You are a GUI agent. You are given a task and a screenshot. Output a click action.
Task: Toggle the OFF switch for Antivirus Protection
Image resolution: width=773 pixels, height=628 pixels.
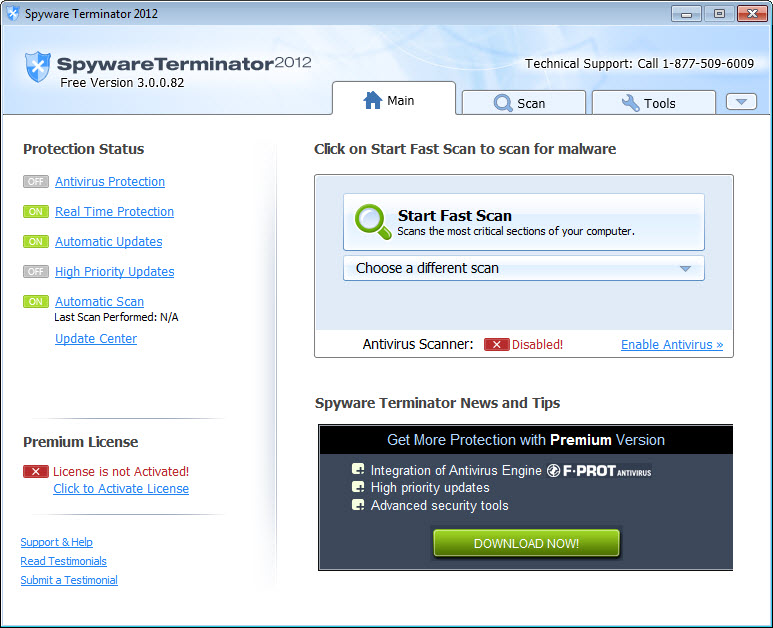pos(35,181)
